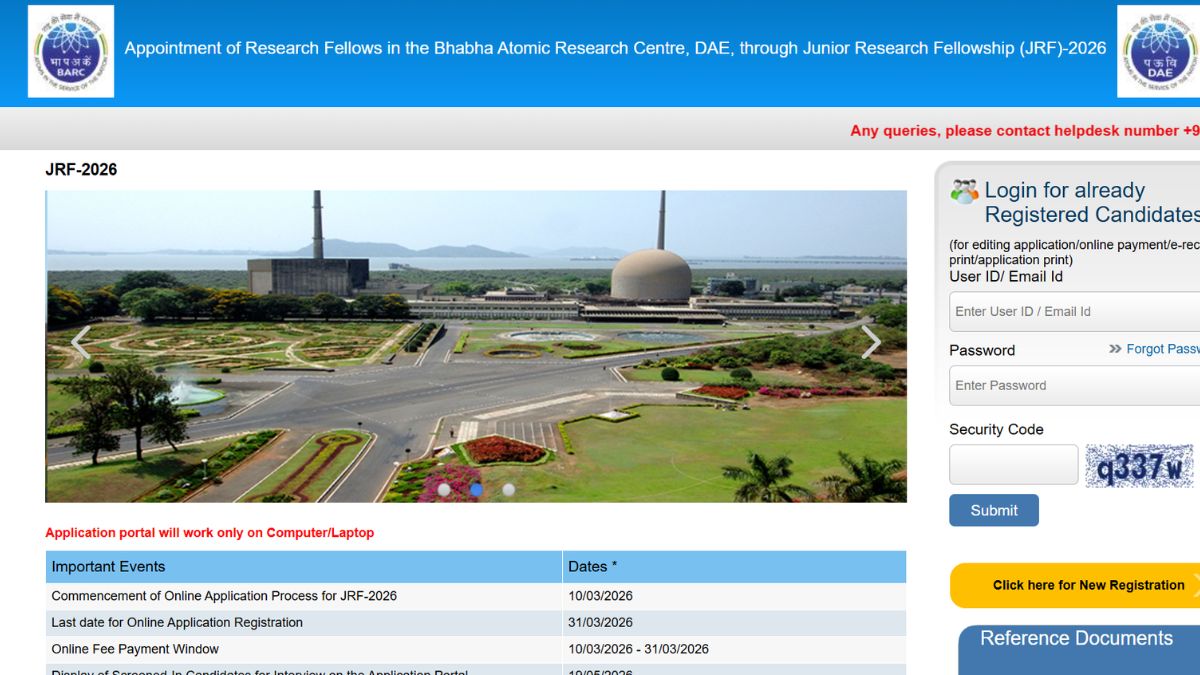1200x675 pixels.
Task: Click the DAE logo at top right
Action: (1159, 51)
